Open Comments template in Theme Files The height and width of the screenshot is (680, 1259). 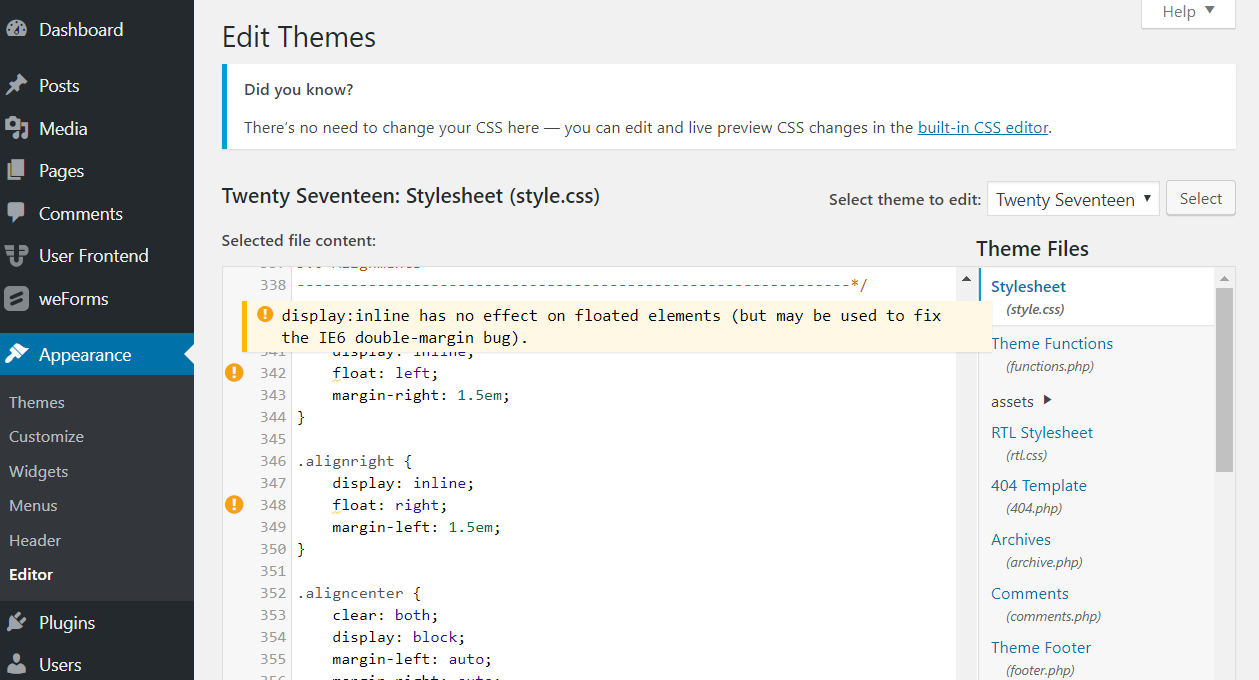1030,594
